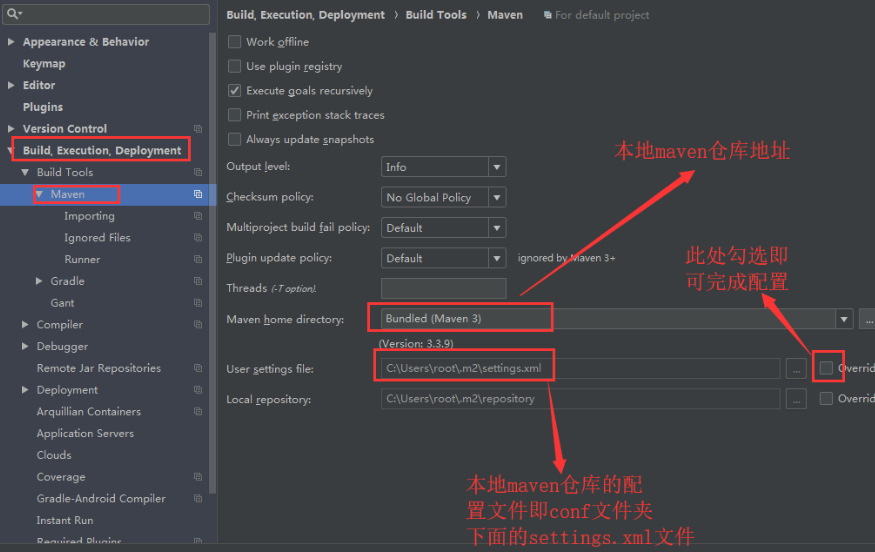The width and height of the screenshot is (875, 552).
Task: Open Importing settings under Maven
Action: click(89, 216)
